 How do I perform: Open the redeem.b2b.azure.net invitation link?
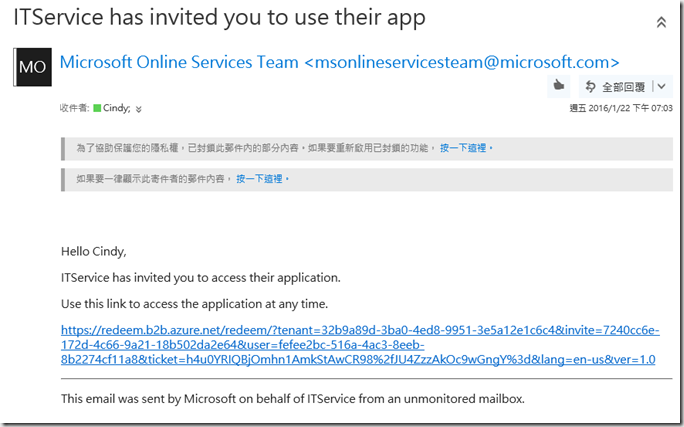pyautogui.click(x=359, y=345)
